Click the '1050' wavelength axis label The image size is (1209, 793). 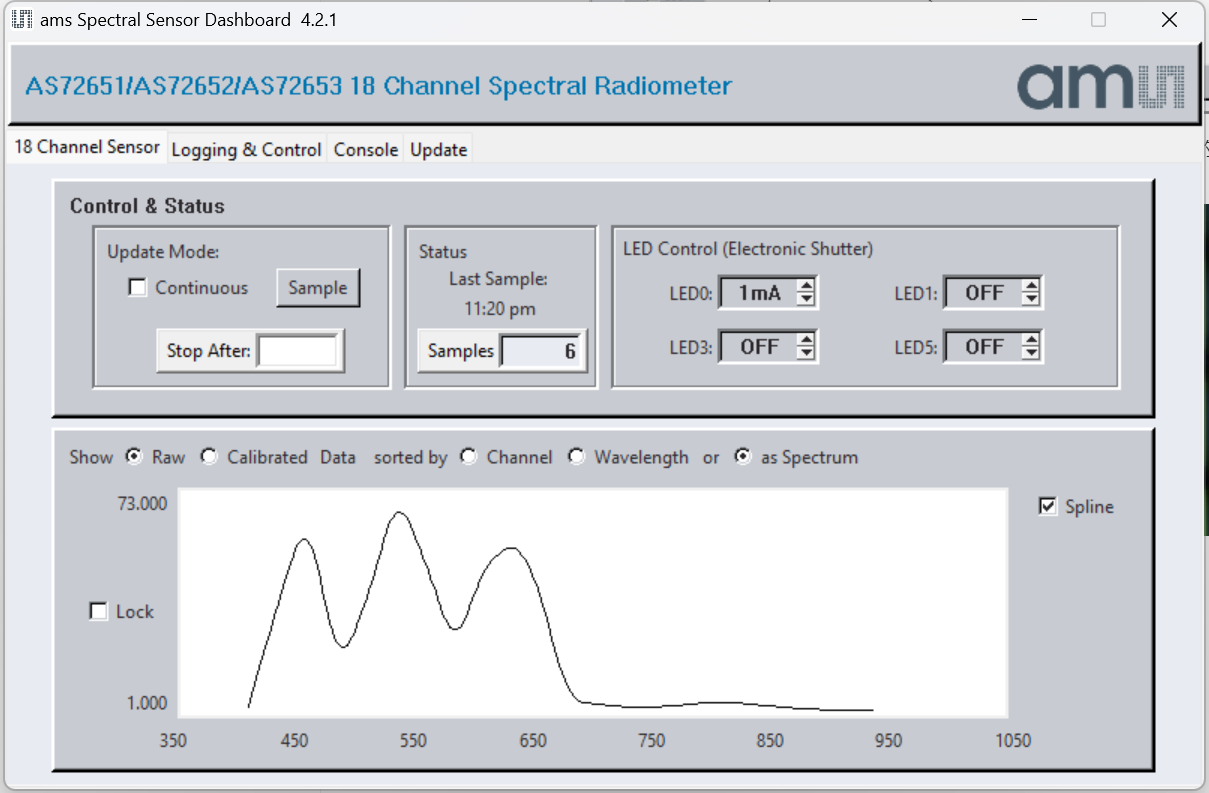click(1013, 741)
